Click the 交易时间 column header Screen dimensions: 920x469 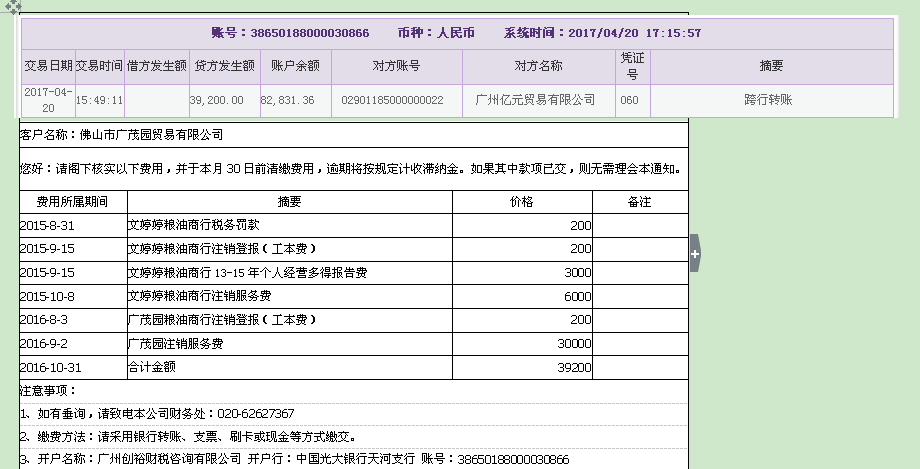tap(99, 66)
